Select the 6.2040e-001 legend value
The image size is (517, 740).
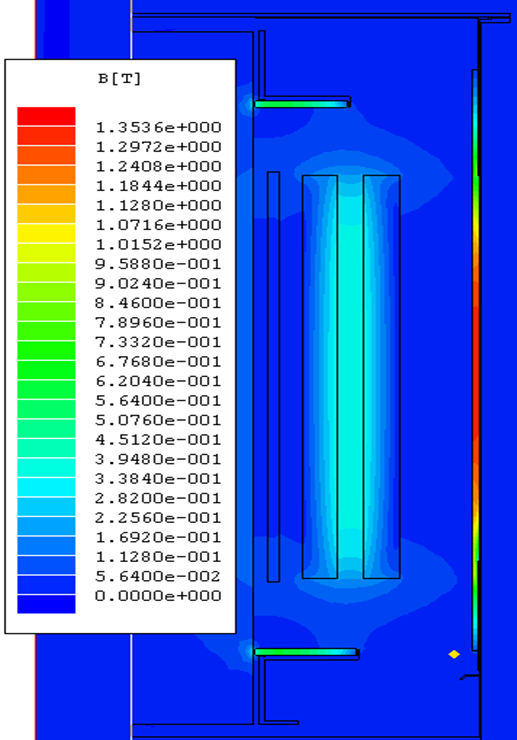(x=159, y=381)
